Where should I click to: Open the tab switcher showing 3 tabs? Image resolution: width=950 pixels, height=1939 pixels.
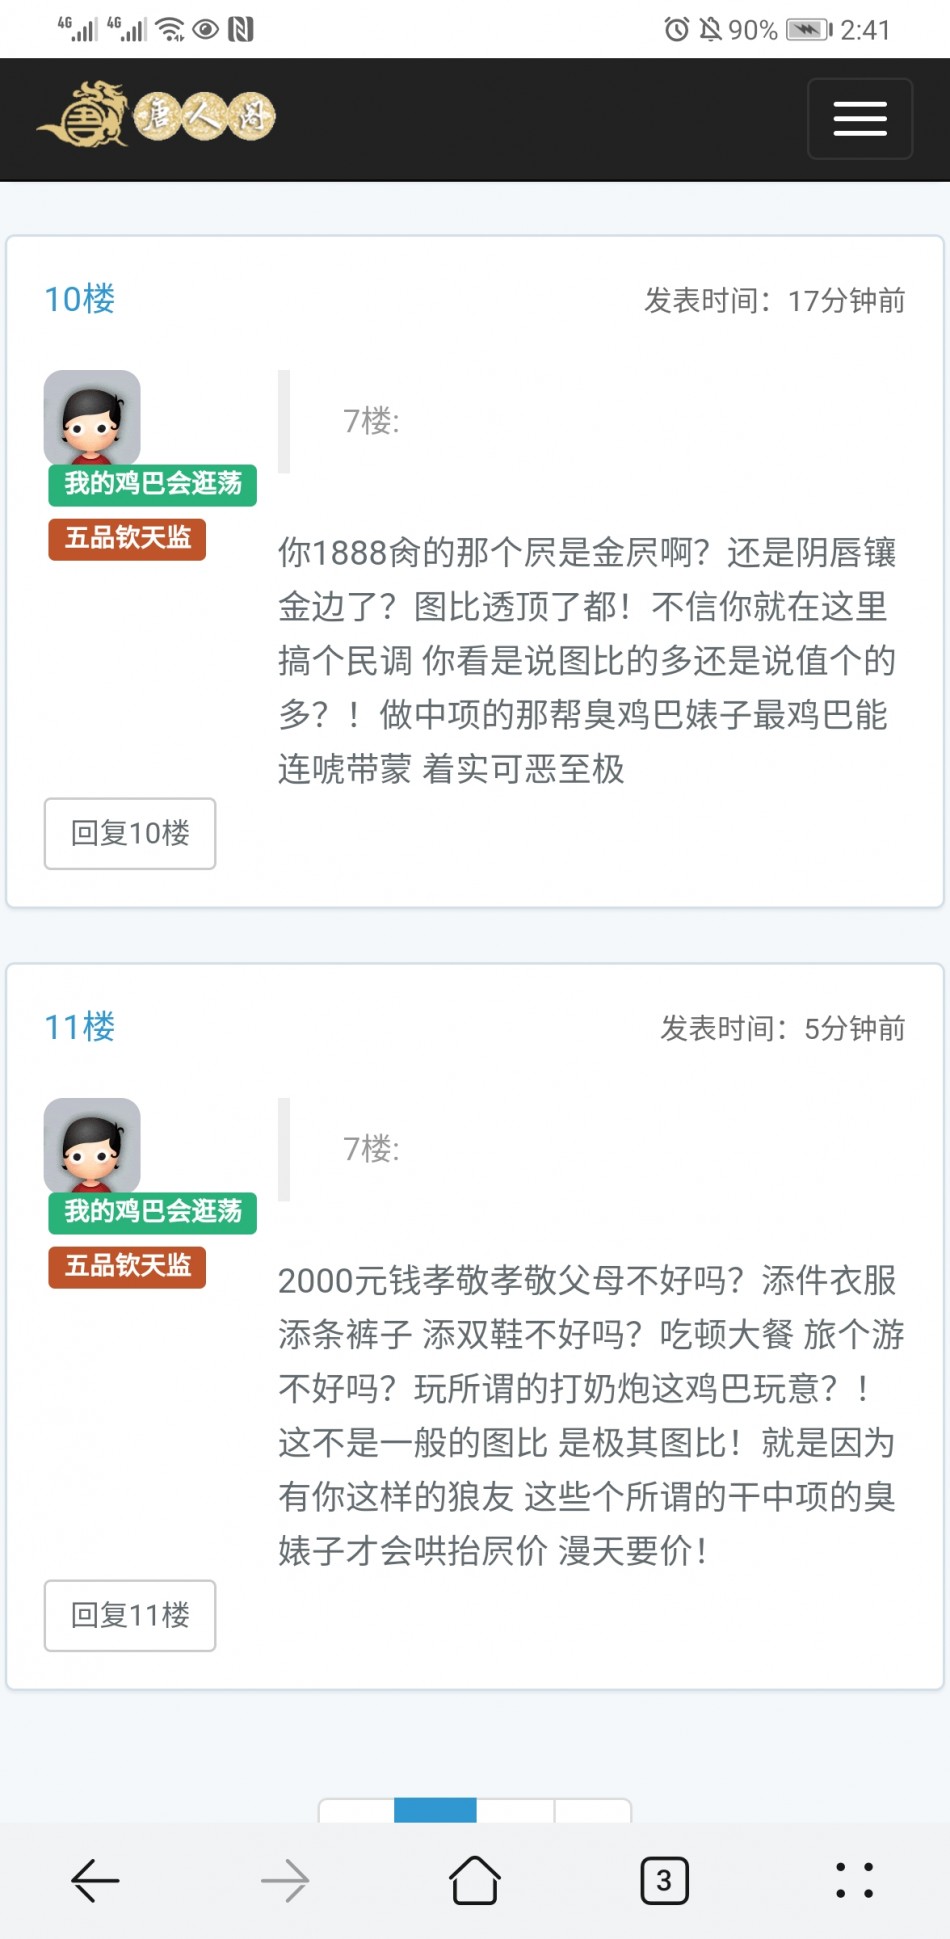[664, 1881]
